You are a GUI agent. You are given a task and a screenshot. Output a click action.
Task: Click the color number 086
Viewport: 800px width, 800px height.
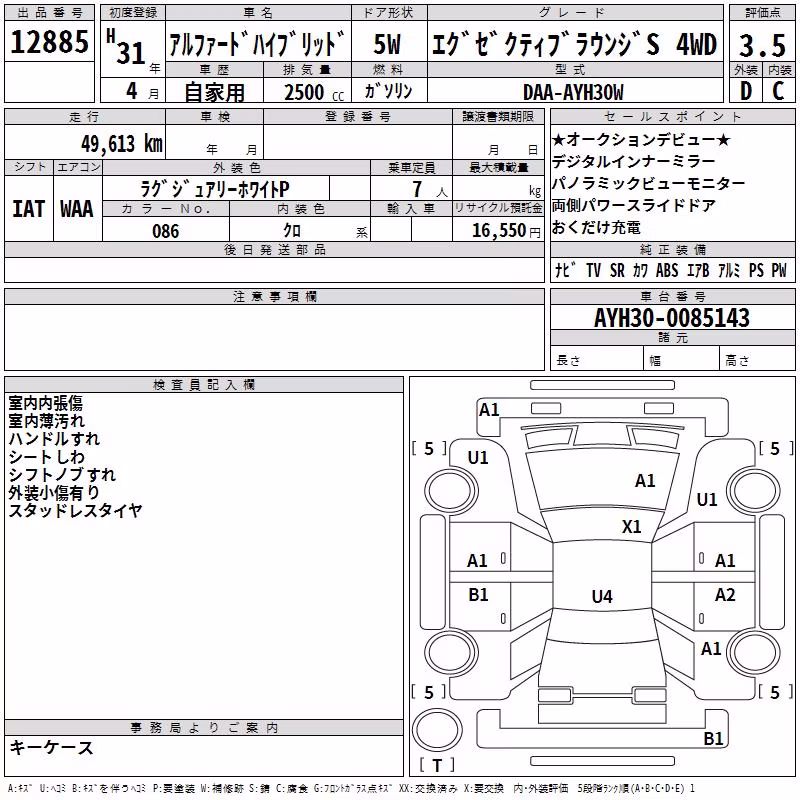point(165,231)
